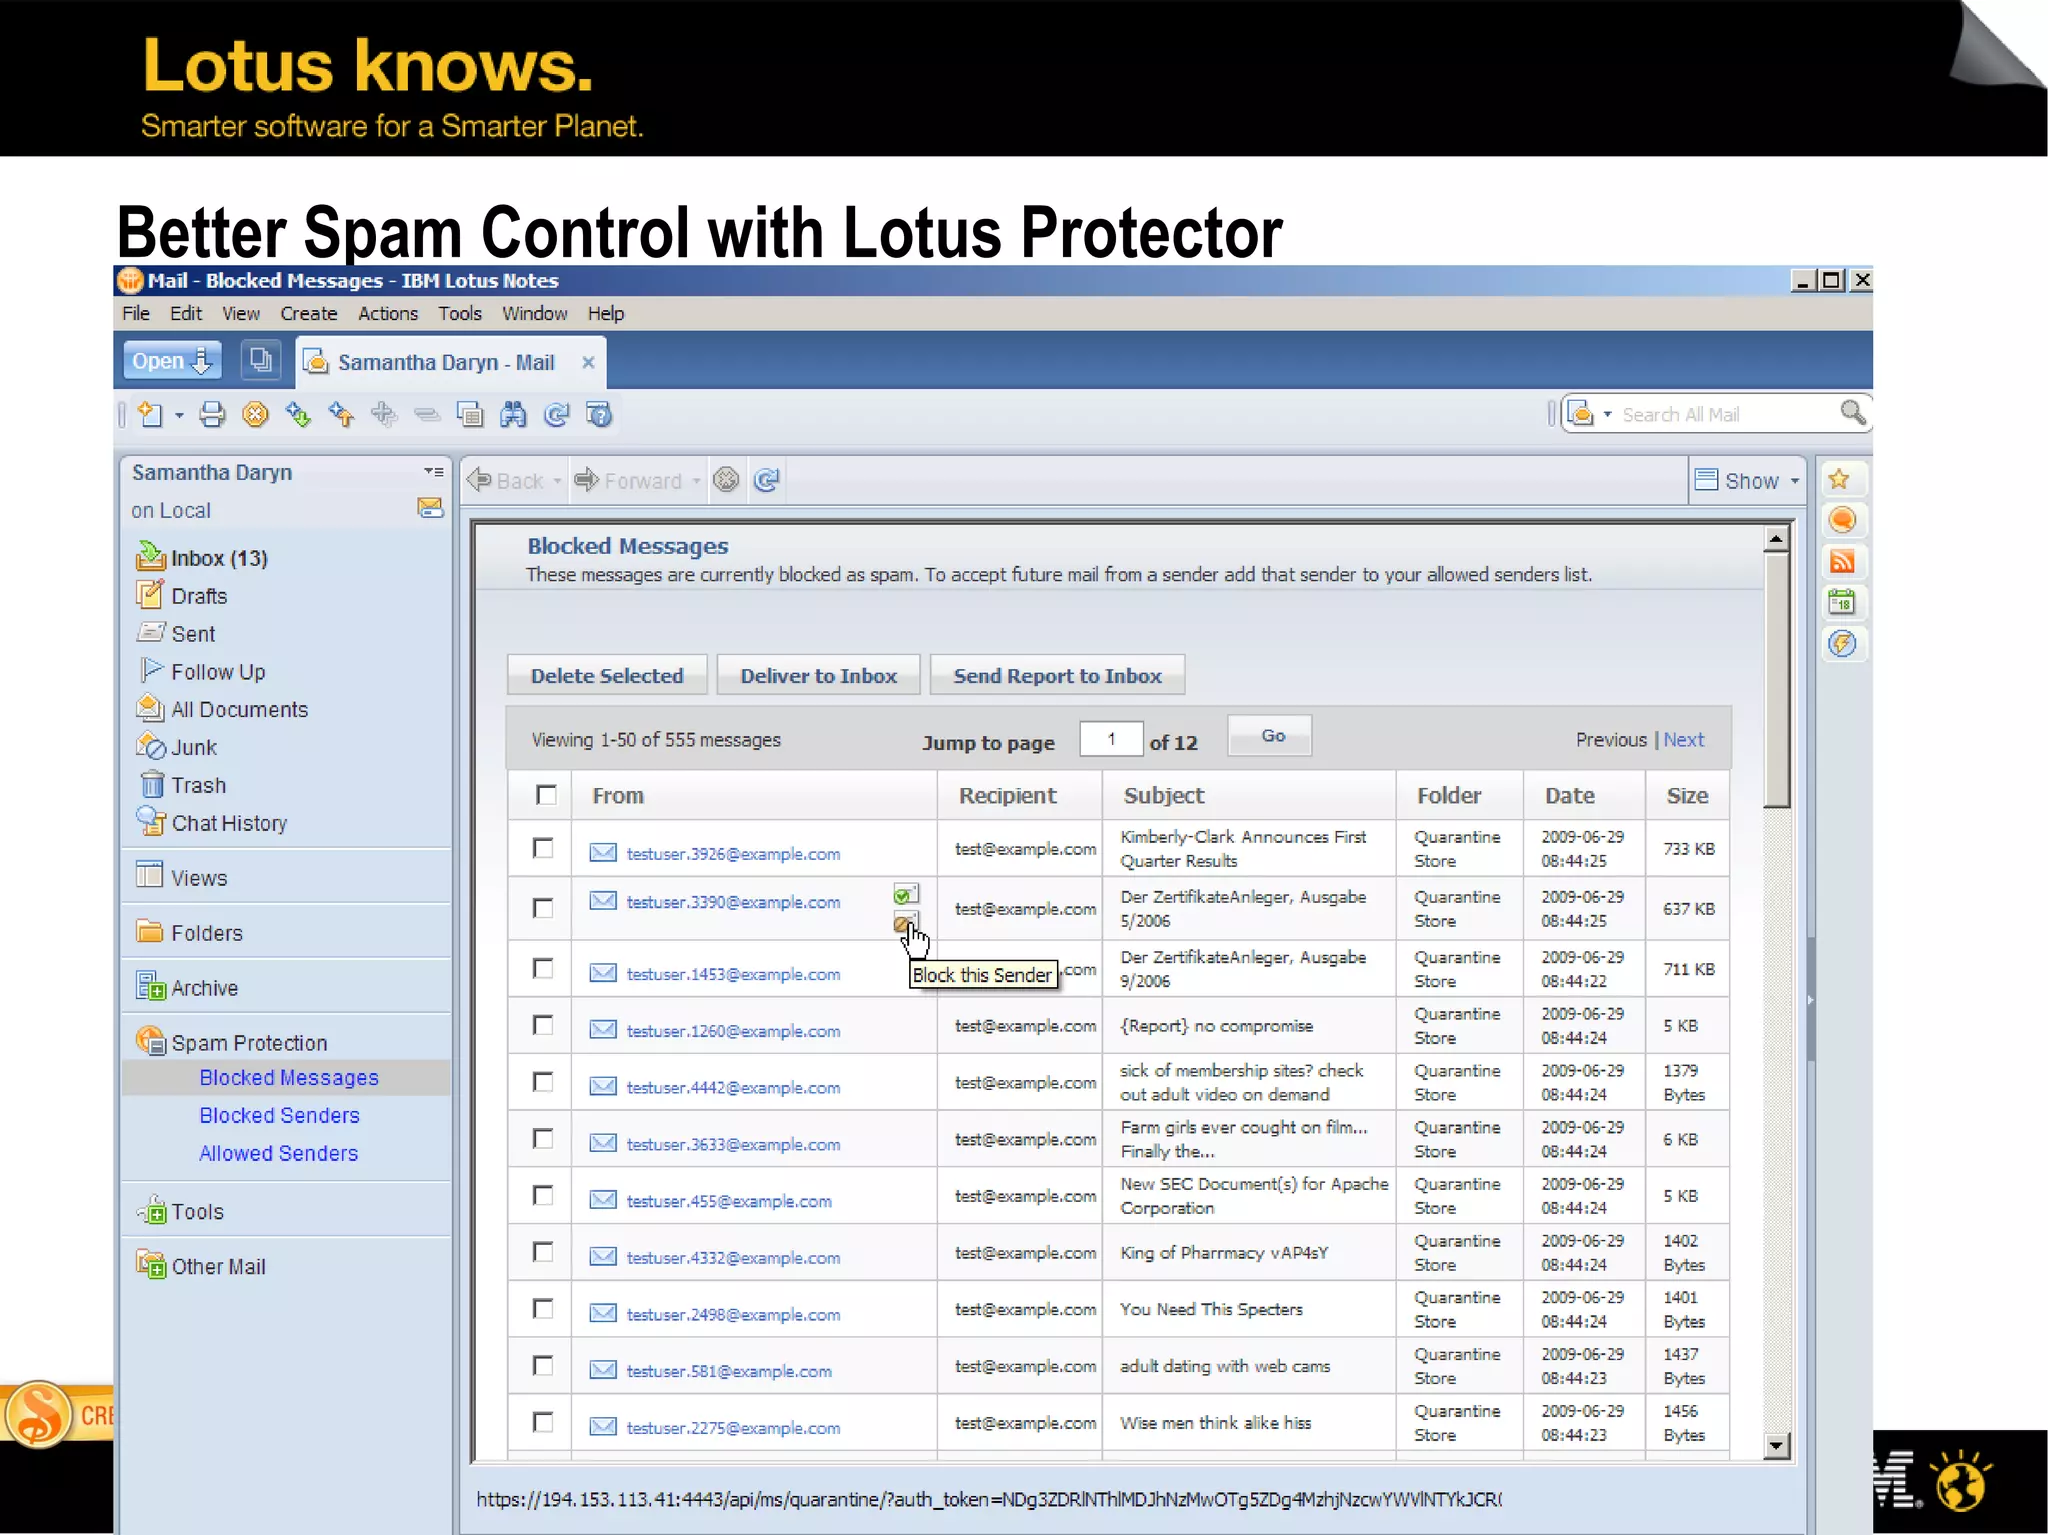Click the Spam Protection icon in sidebar

(x=150, y=1041)
